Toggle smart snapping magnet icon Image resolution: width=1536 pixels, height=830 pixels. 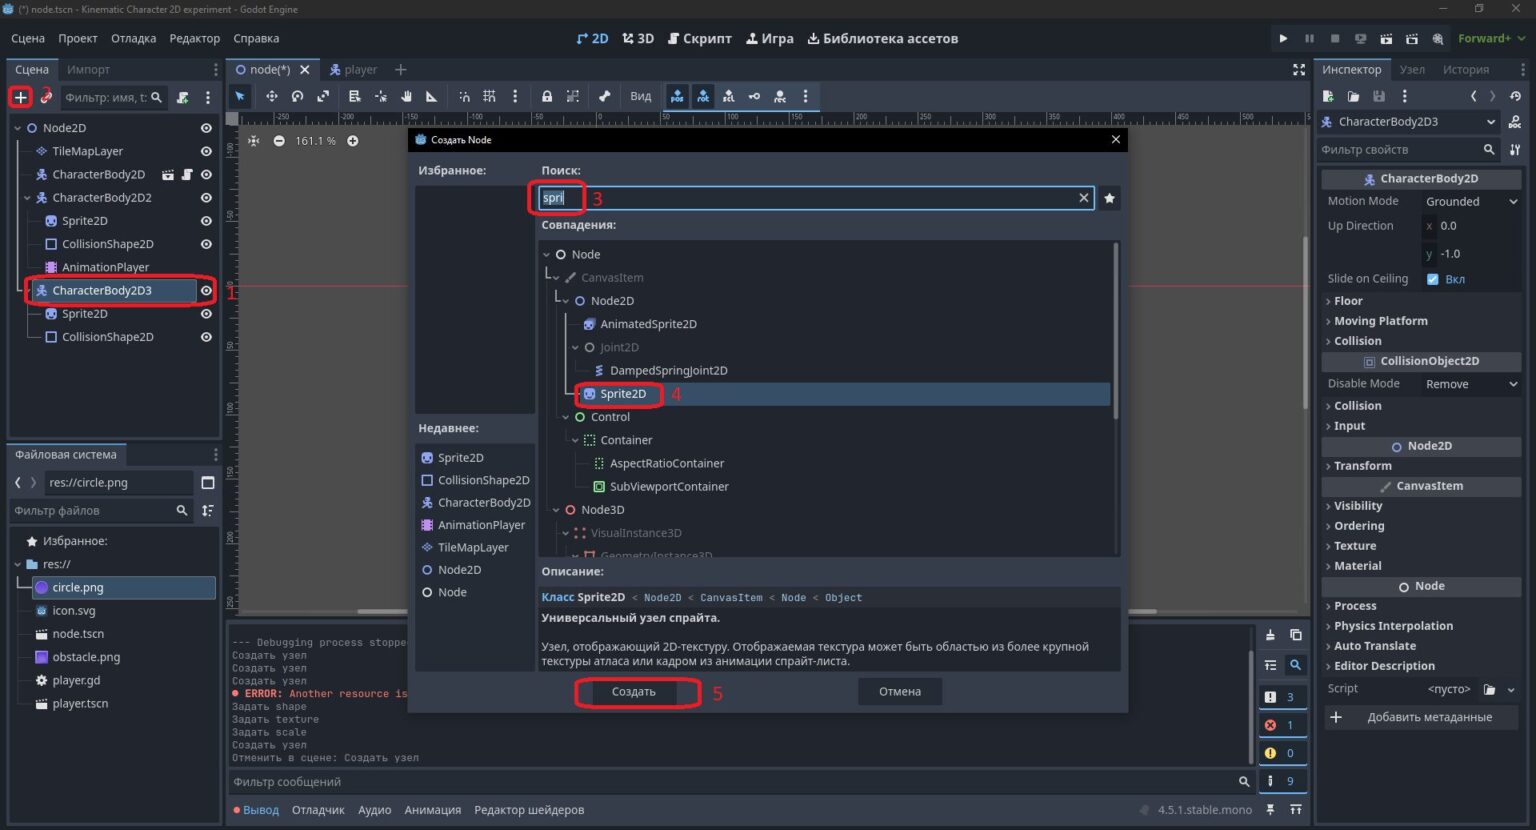tap(464, 97)
